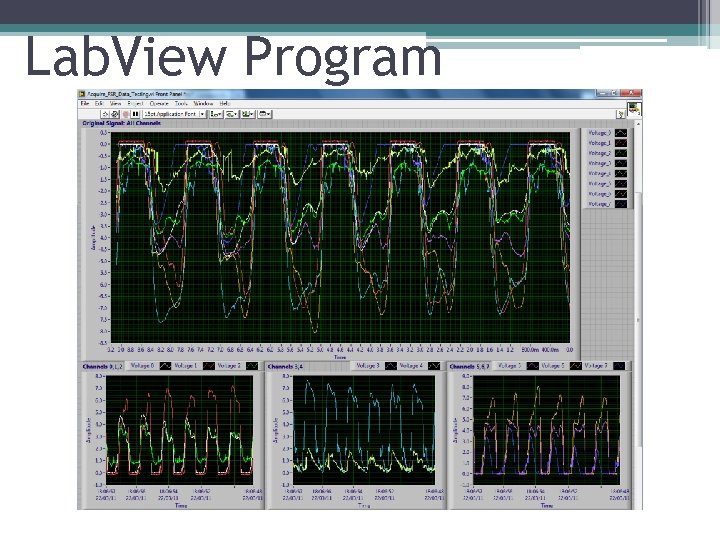Click the seventh plot swatch in the main legend
This screenshot has height=540, width=720.
[x=621, y=193]
